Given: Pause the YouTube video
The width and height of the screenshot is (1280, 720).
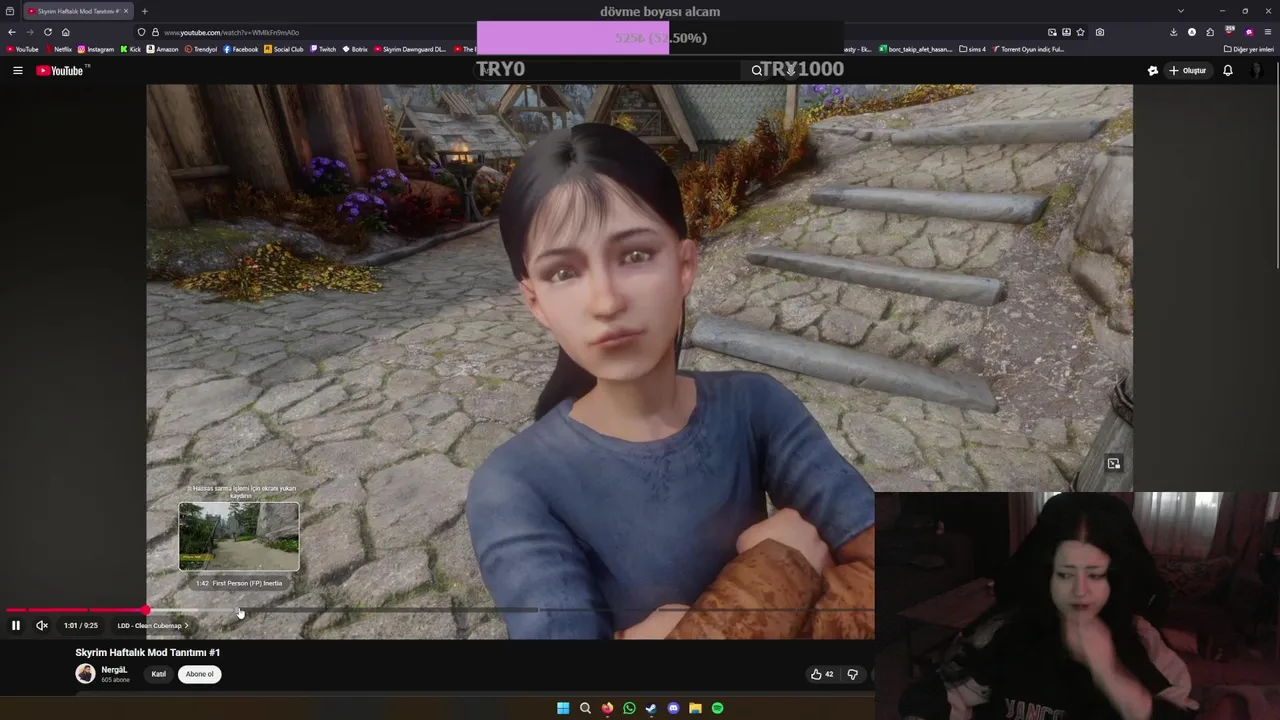Looking at the screenshot, I should [x=16, y=625].
